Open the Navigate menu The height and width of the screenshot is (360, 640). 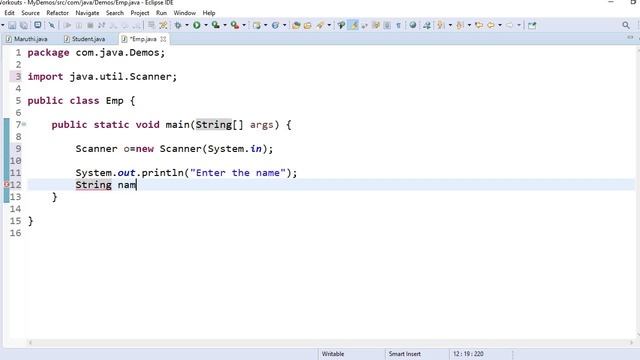pos(87,13)
